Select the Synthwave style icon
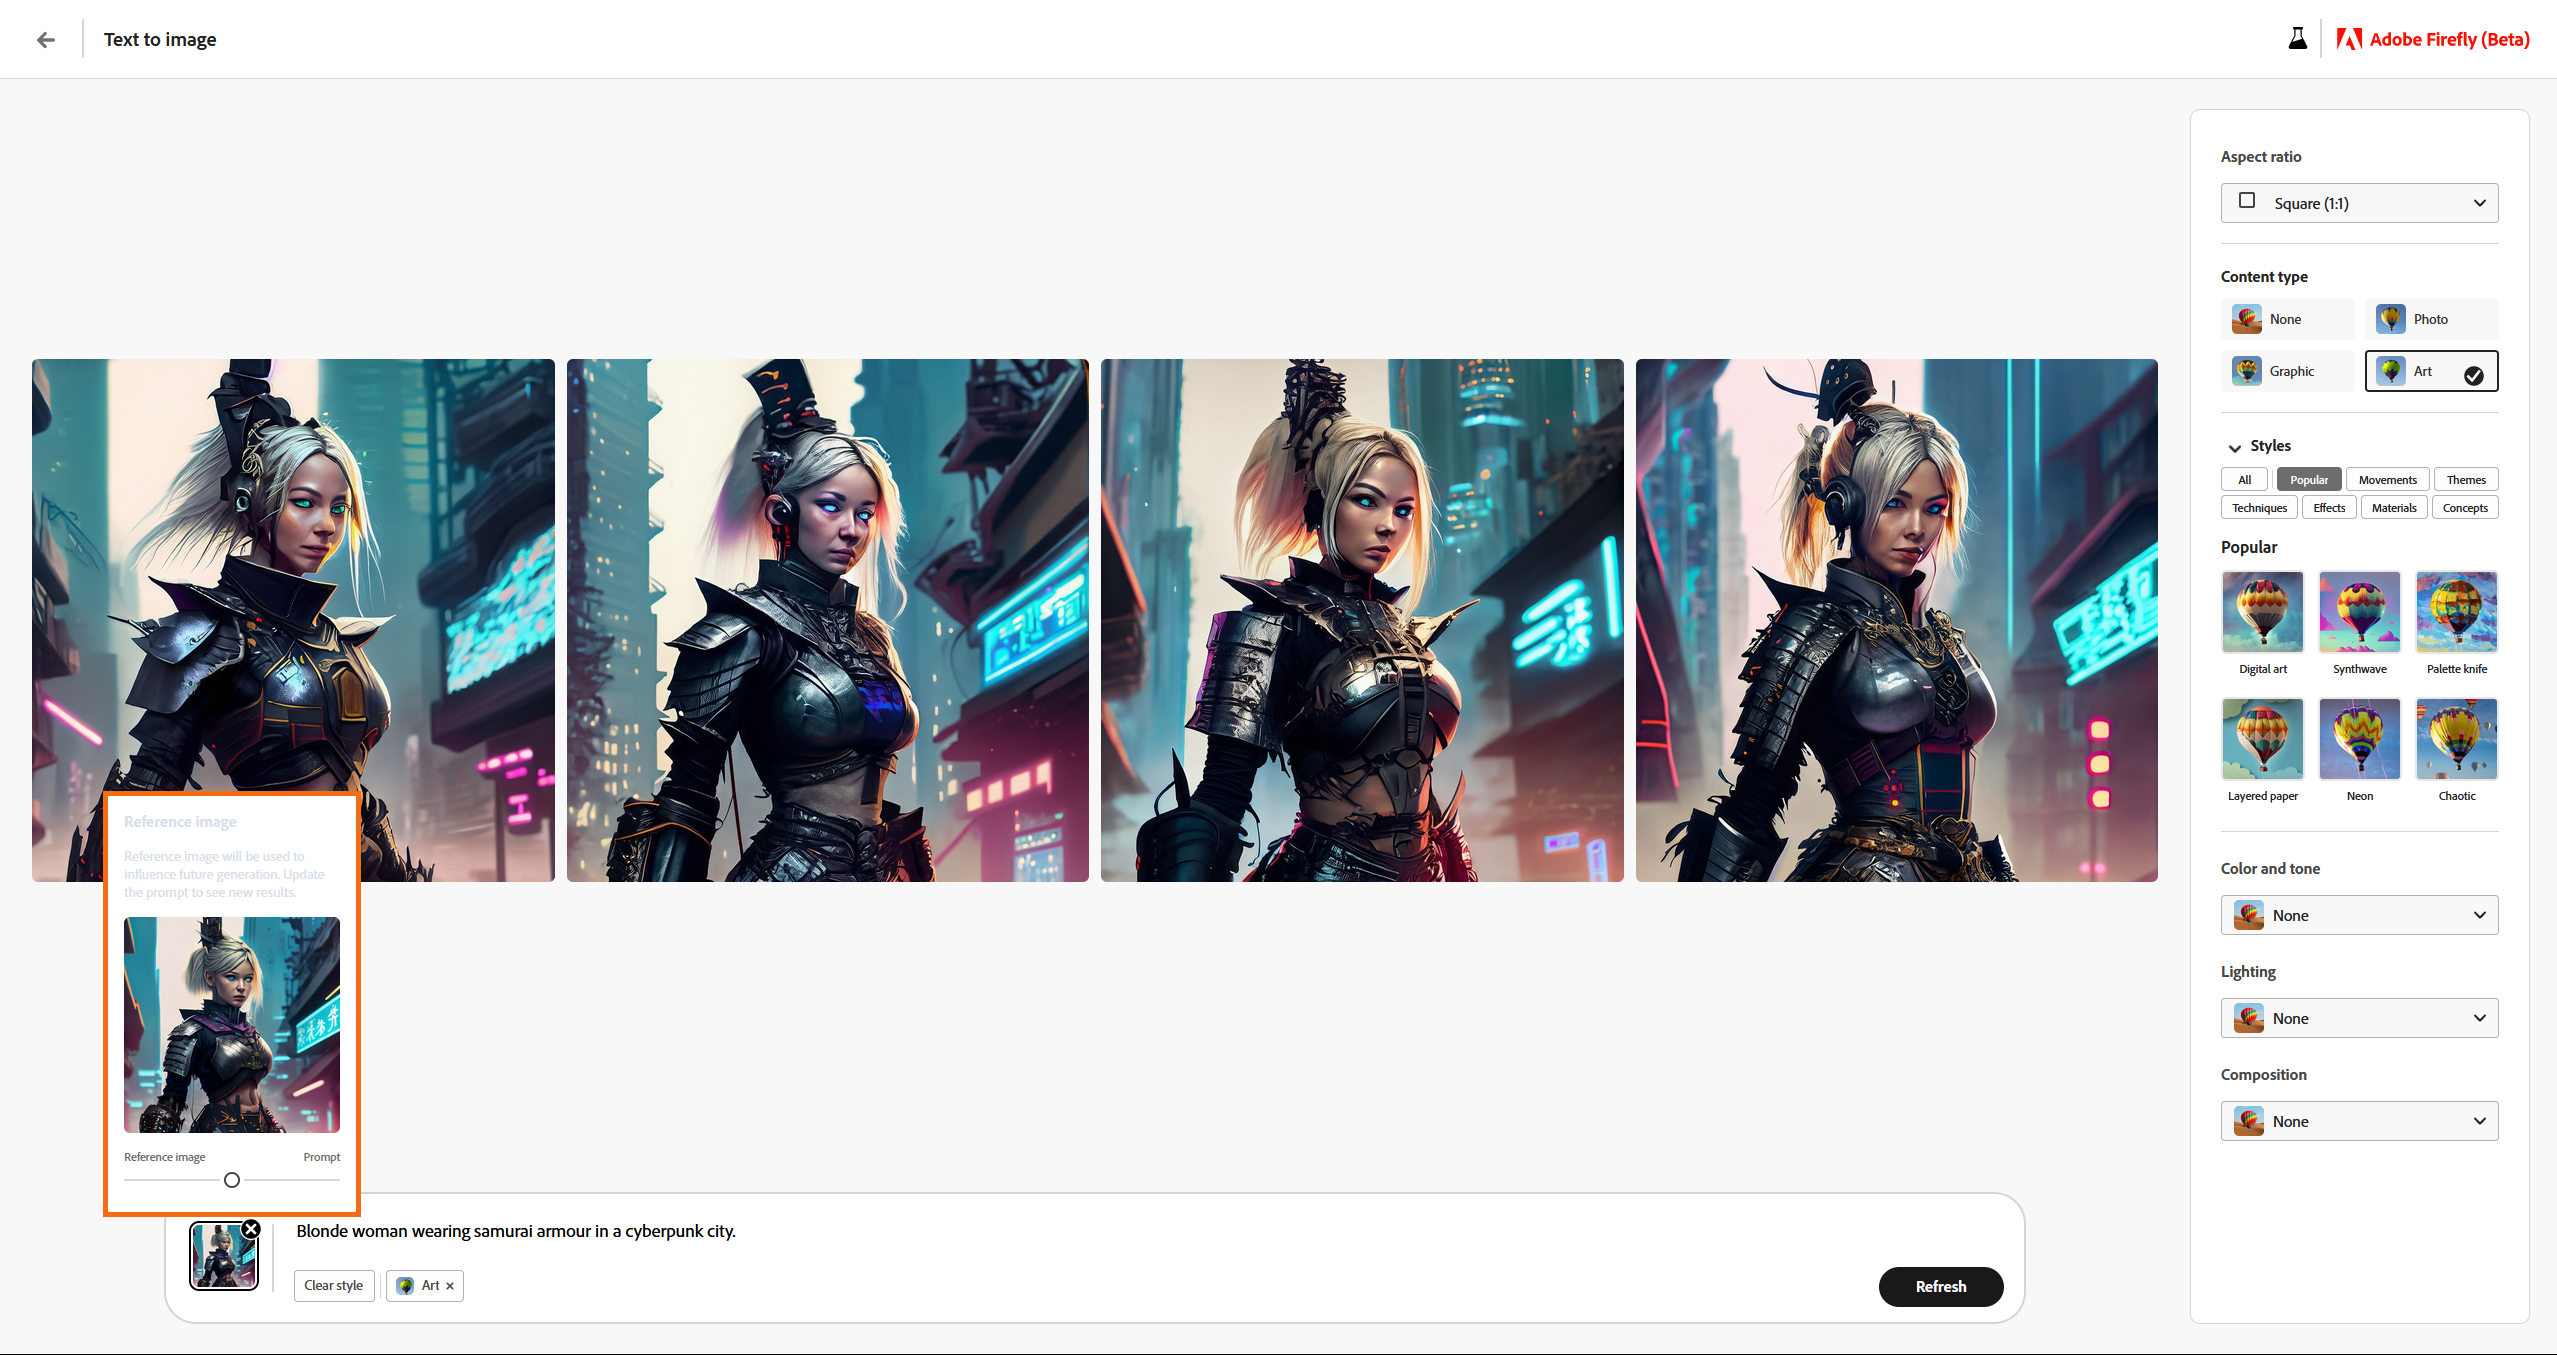Viewport: 2557px width, 1355px height. [x=2359, y=611]
